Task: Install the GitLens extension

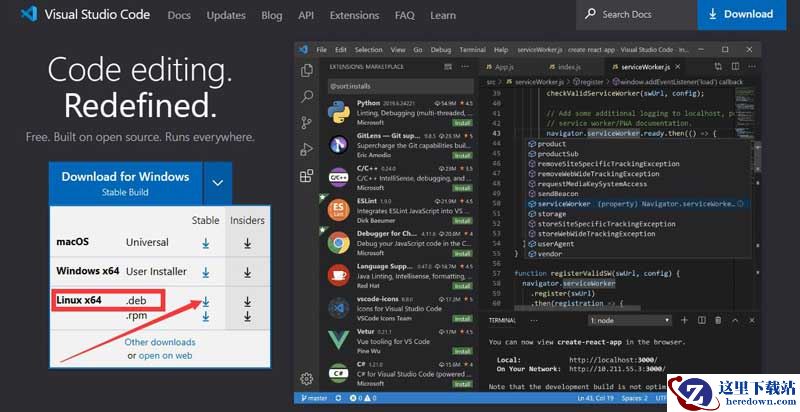Action: [x=462, y=156]
